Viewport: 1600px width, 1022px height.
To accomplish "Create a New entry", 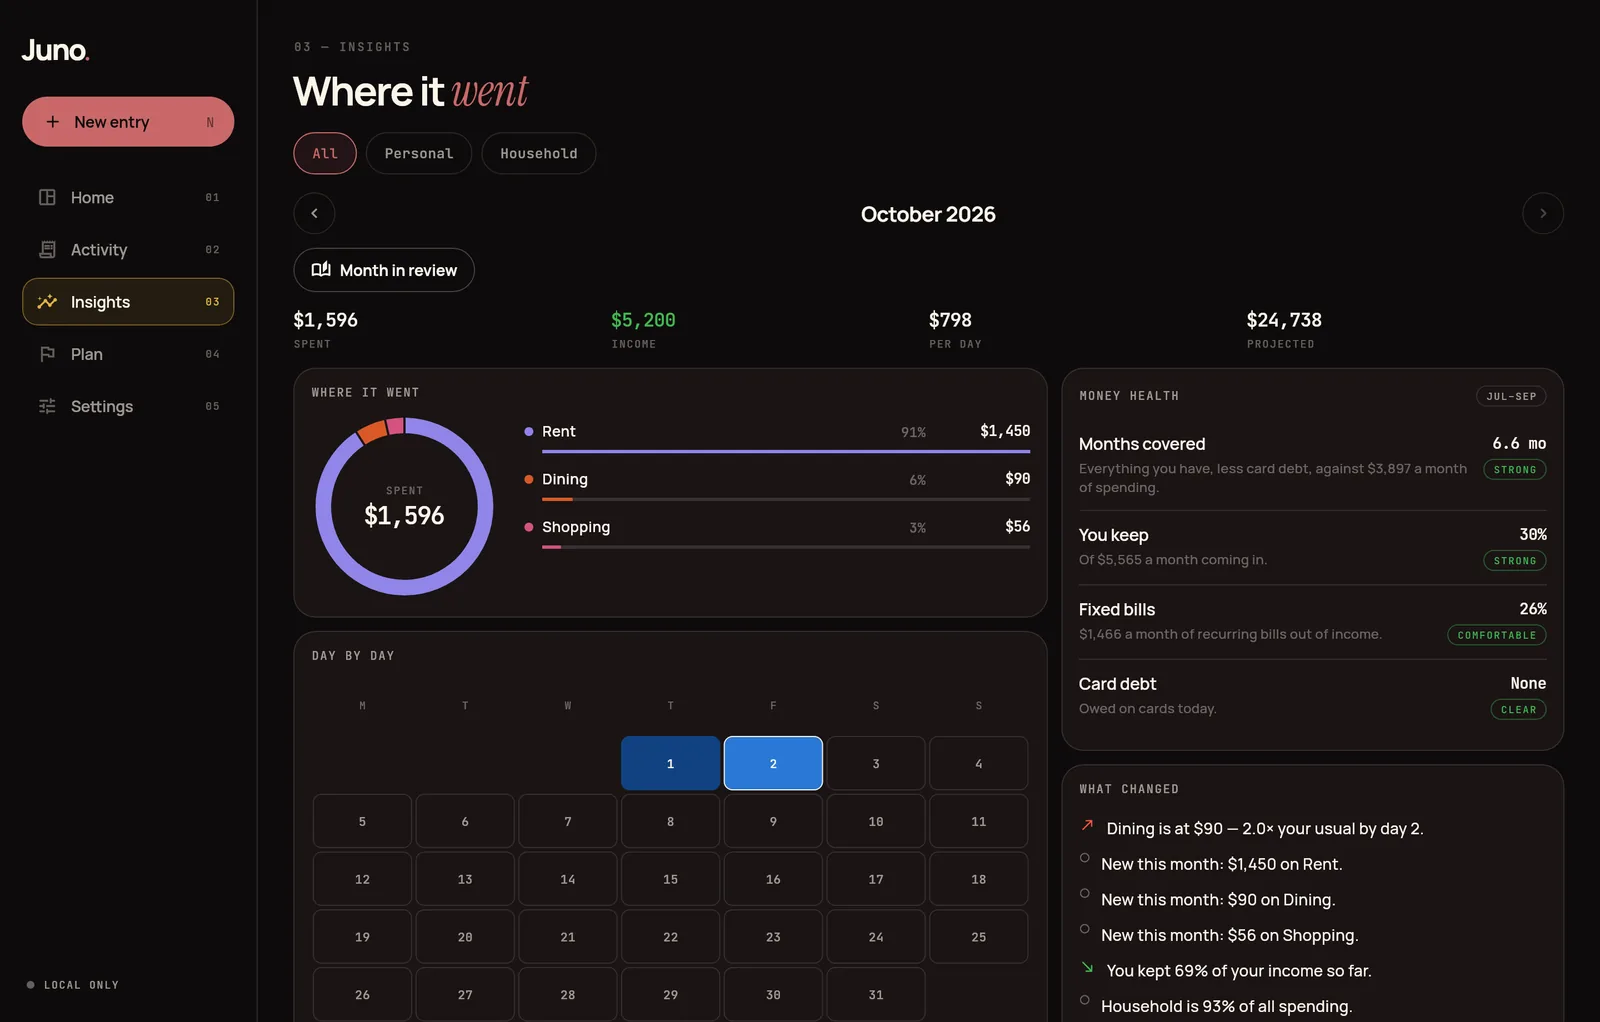I will click(x=128, y=122).
